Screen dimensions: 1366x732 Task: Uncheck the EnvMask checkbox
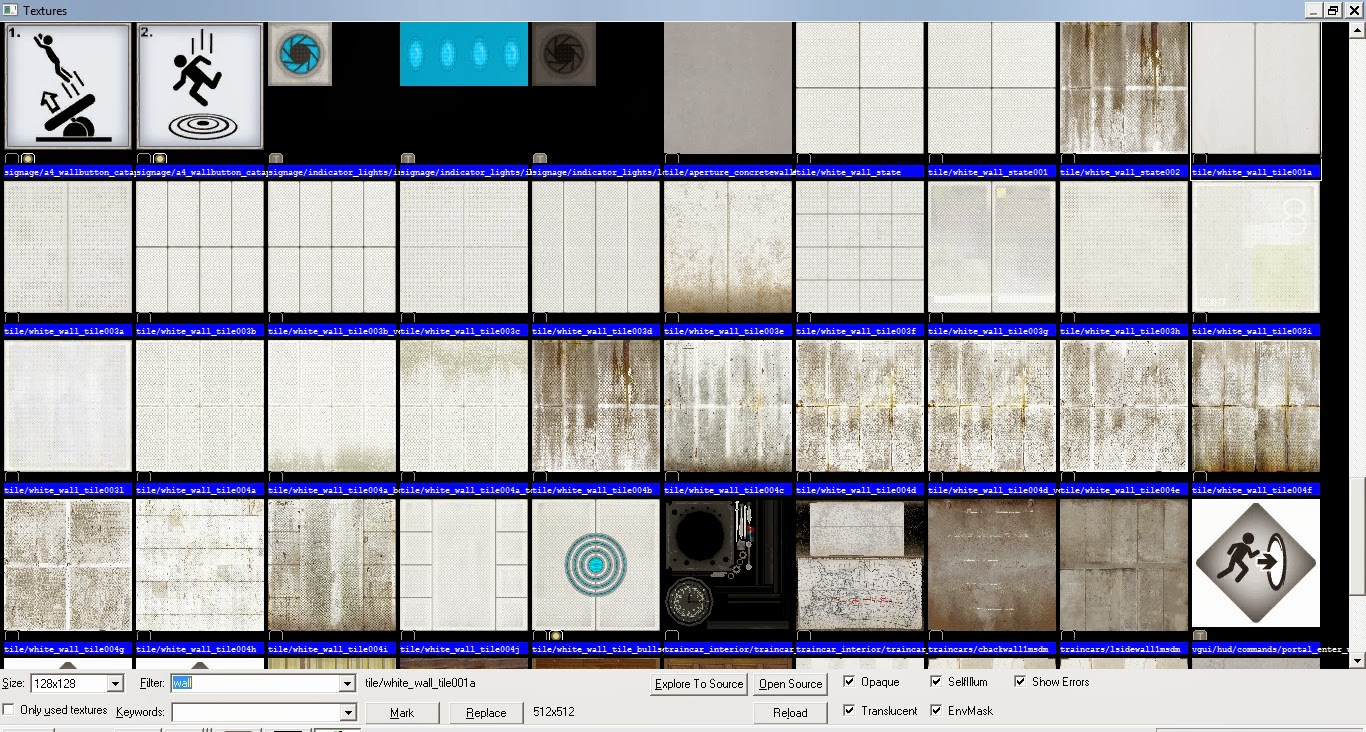936,710
